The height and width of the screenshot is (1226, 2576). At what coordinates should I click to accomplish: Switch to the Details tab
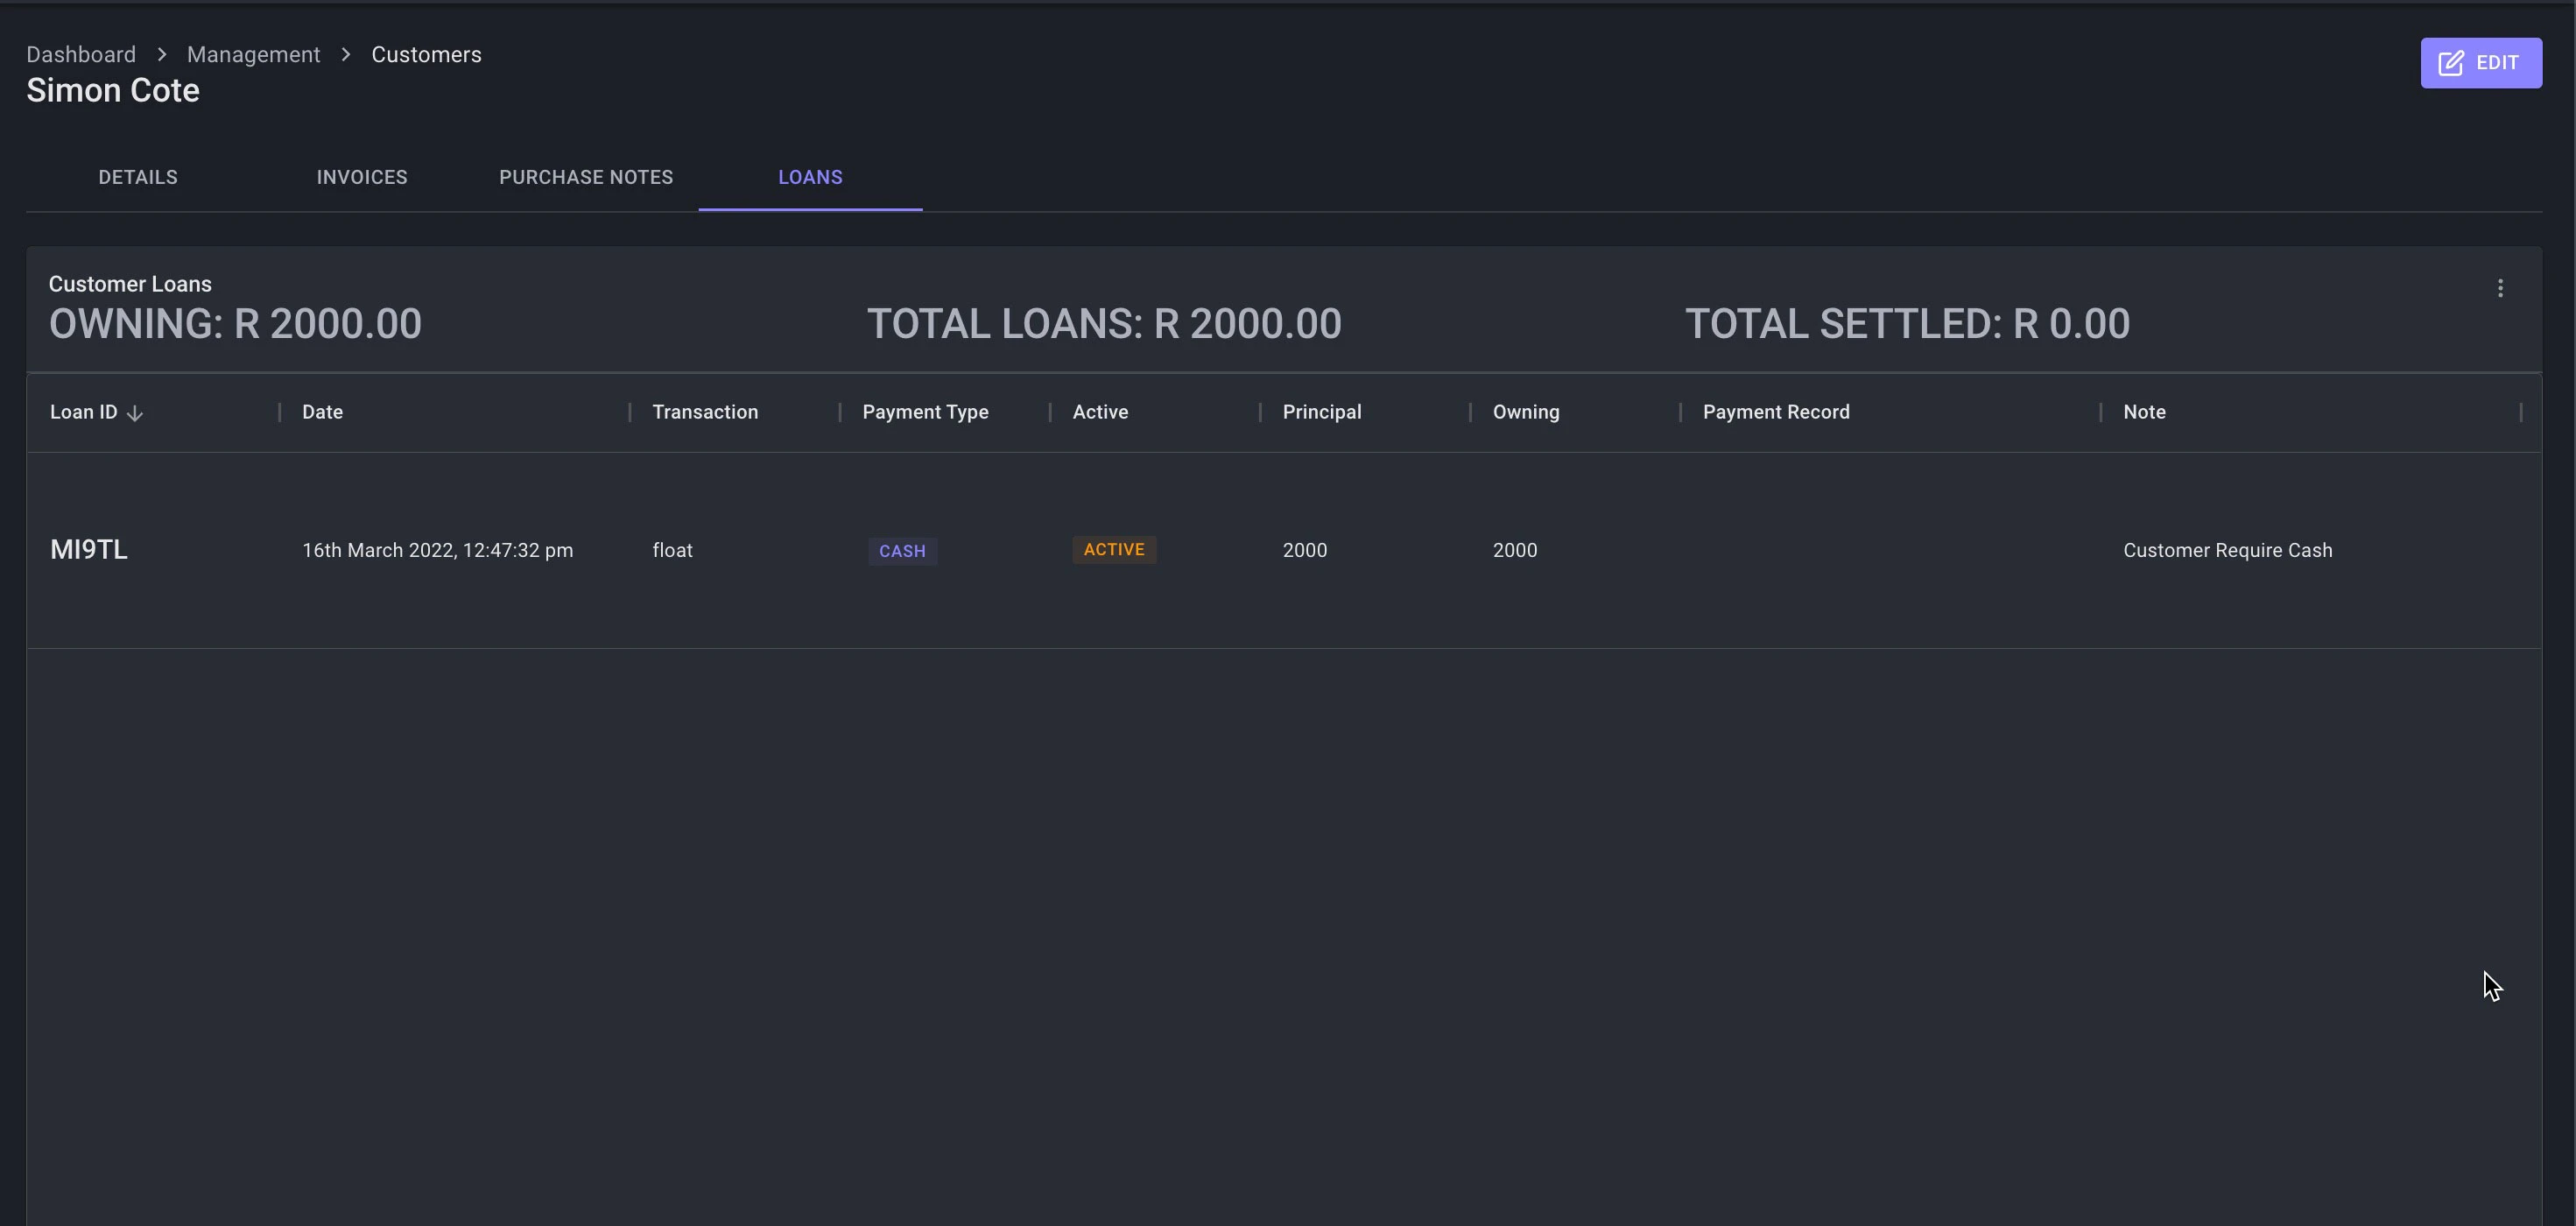[x=138, y=177]
